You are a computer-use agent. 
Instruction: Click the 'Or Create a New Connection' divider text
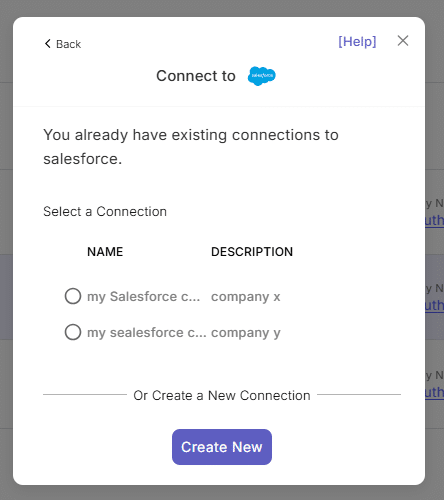click(222, 395)
